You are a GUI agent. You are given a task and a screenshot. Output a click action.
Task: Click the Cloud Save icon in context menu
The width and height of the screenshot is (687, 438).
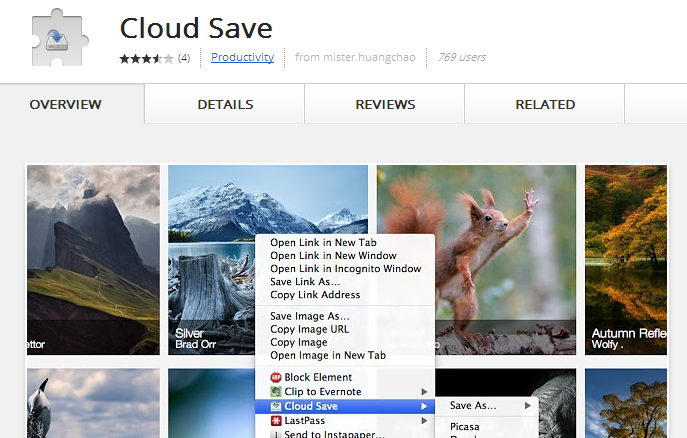[x=276, y=406]
